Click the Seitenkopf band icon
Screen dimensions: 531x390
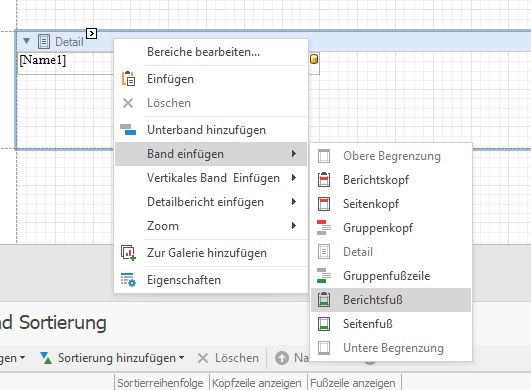(324, 204)
